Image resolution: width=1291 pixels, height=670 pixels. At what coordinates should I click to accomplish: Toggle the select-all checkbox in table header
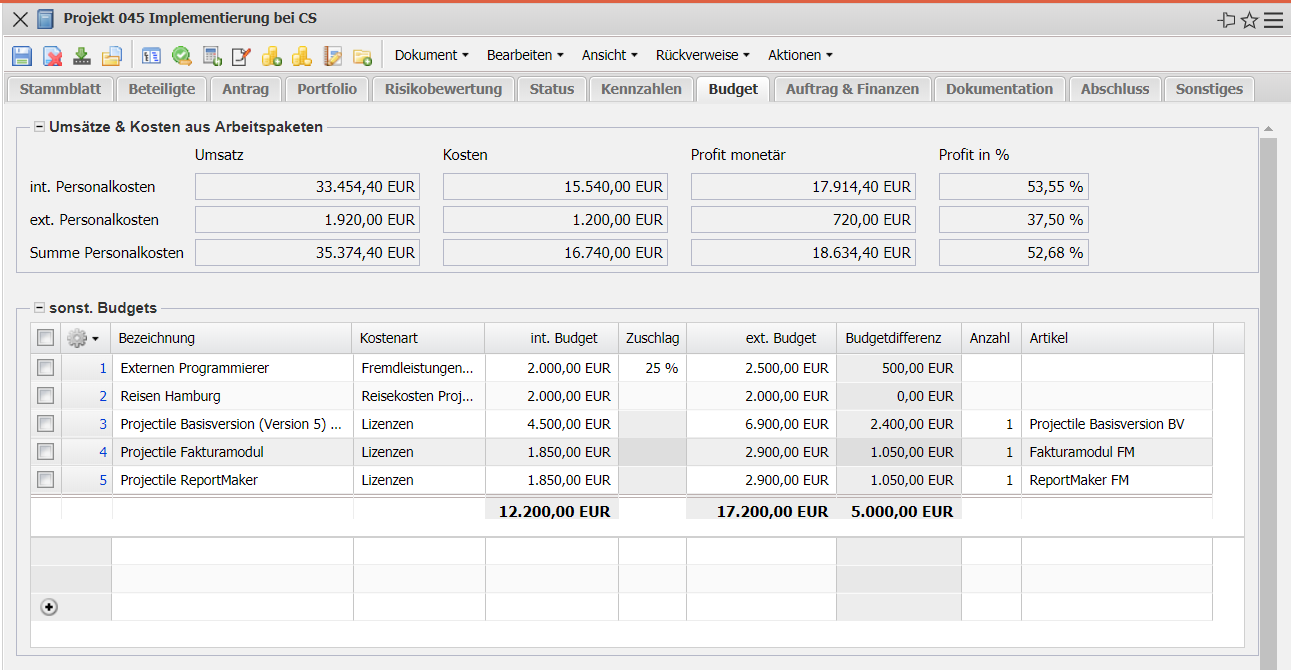click(x=45, y=338)
